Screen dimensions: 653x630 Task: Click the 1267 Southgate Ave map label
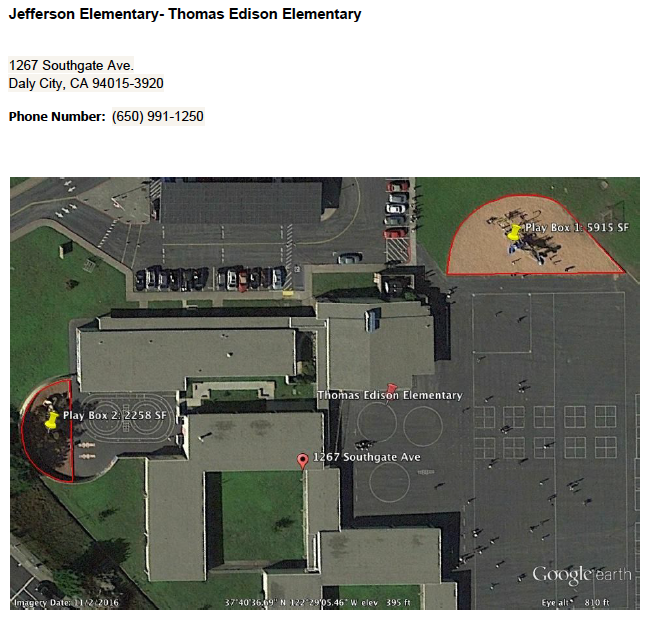click(x=367, y=457)
